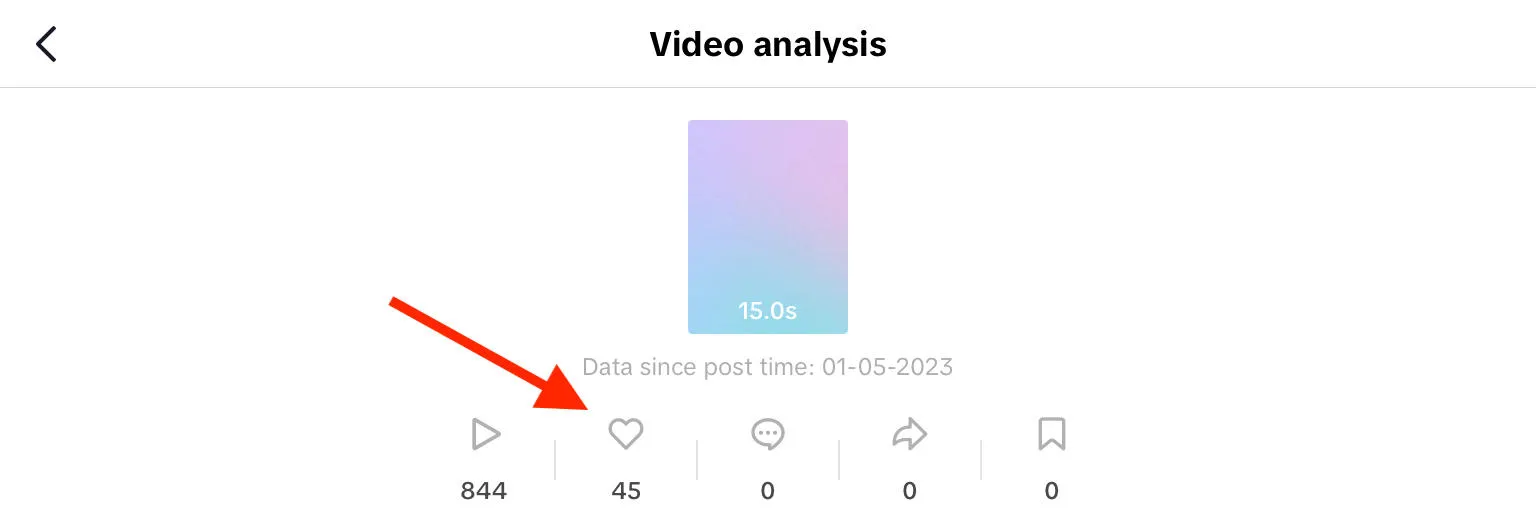Viewport: 1536px width, 528px height.
Task: Click the play views icon
Action: [485, 435]
